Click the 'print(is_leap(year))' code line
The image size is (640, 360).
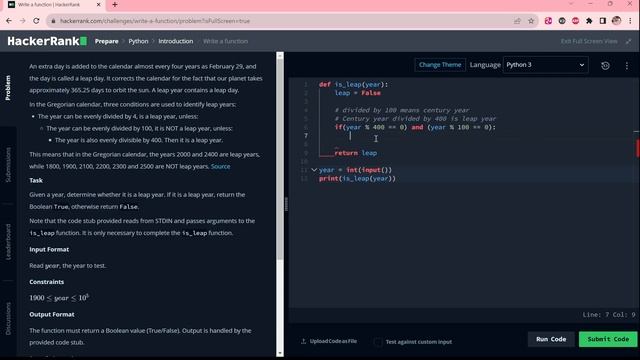[x=357, y=178]
